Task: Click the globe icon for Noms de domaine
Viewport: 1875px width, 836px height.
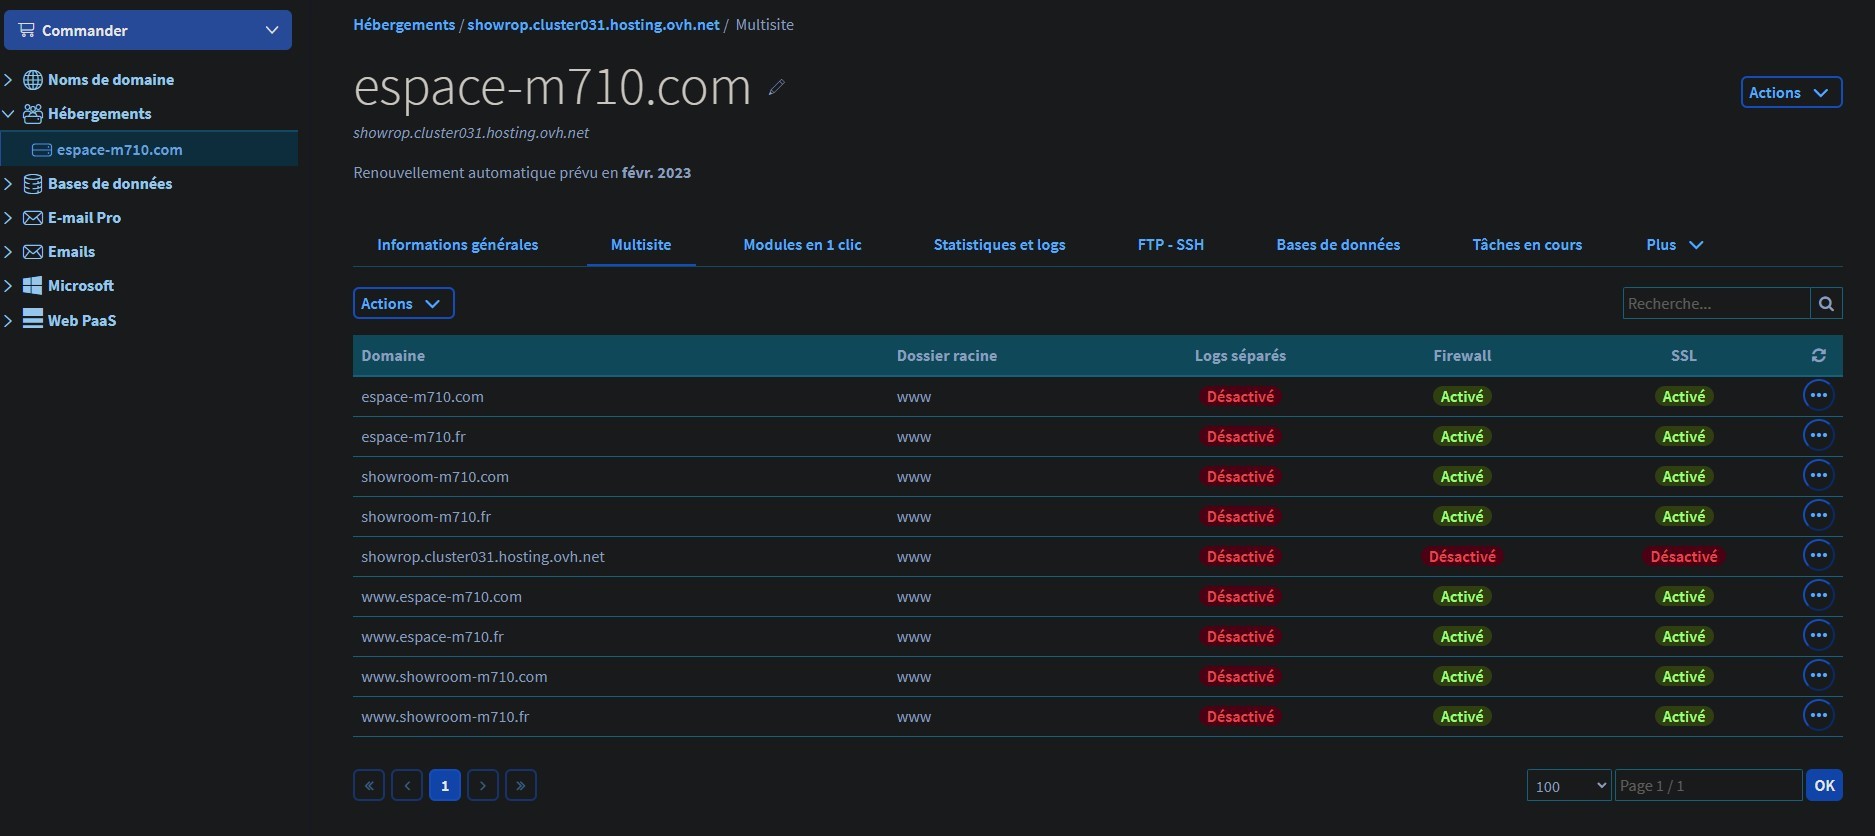Action: coord(33,80)
